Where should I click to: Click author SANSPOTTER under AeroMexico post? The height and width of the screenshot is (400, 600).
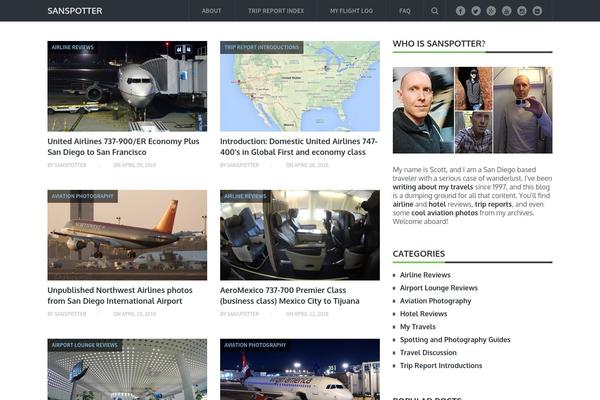click(x=243, y=314)
